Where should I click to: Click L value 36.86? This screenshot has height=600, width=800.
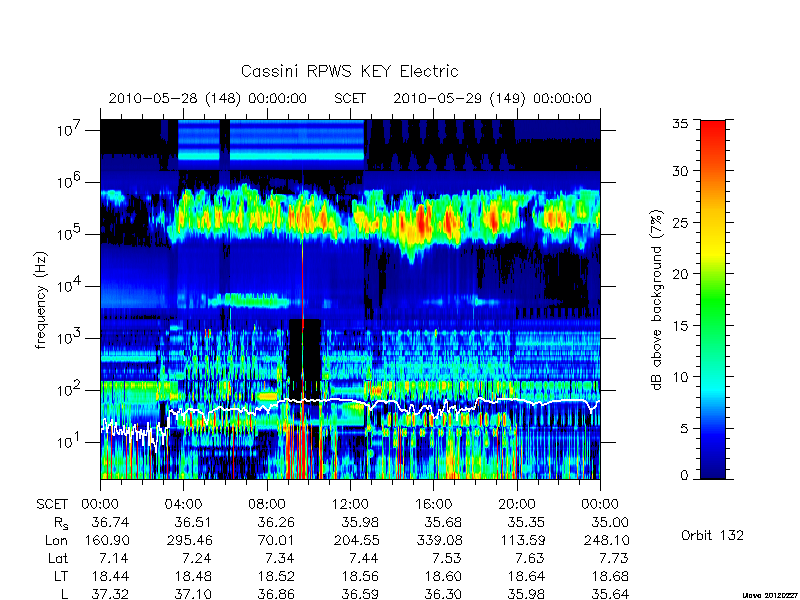point(276,594)
